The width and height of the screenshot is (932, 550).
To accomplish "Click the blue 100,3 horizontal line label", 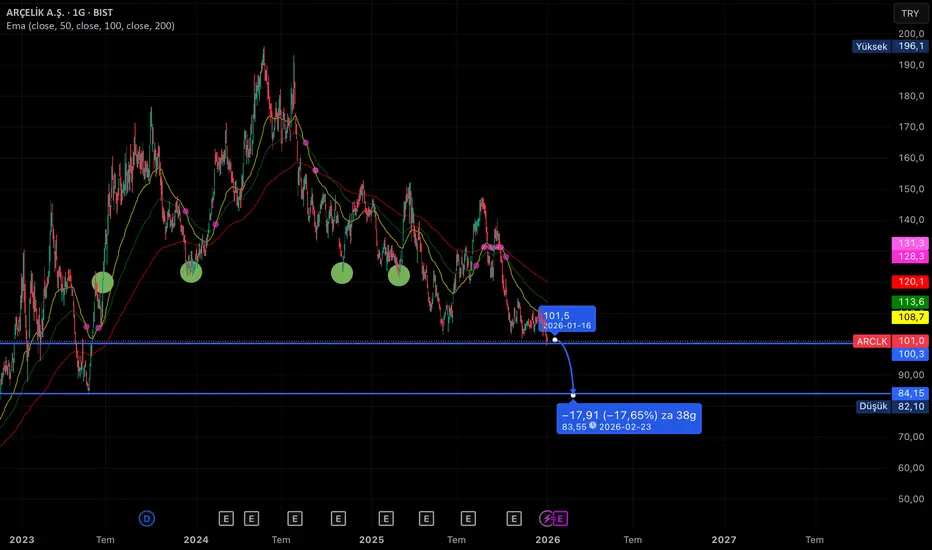I will [910, 354].
